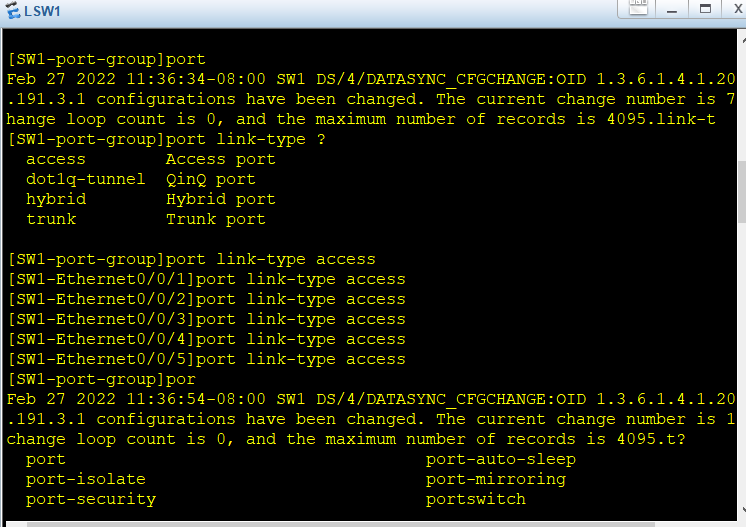Click the 'dot1q-tunnel' link-type option text
746x527 pixels.
tap(86, 179)
